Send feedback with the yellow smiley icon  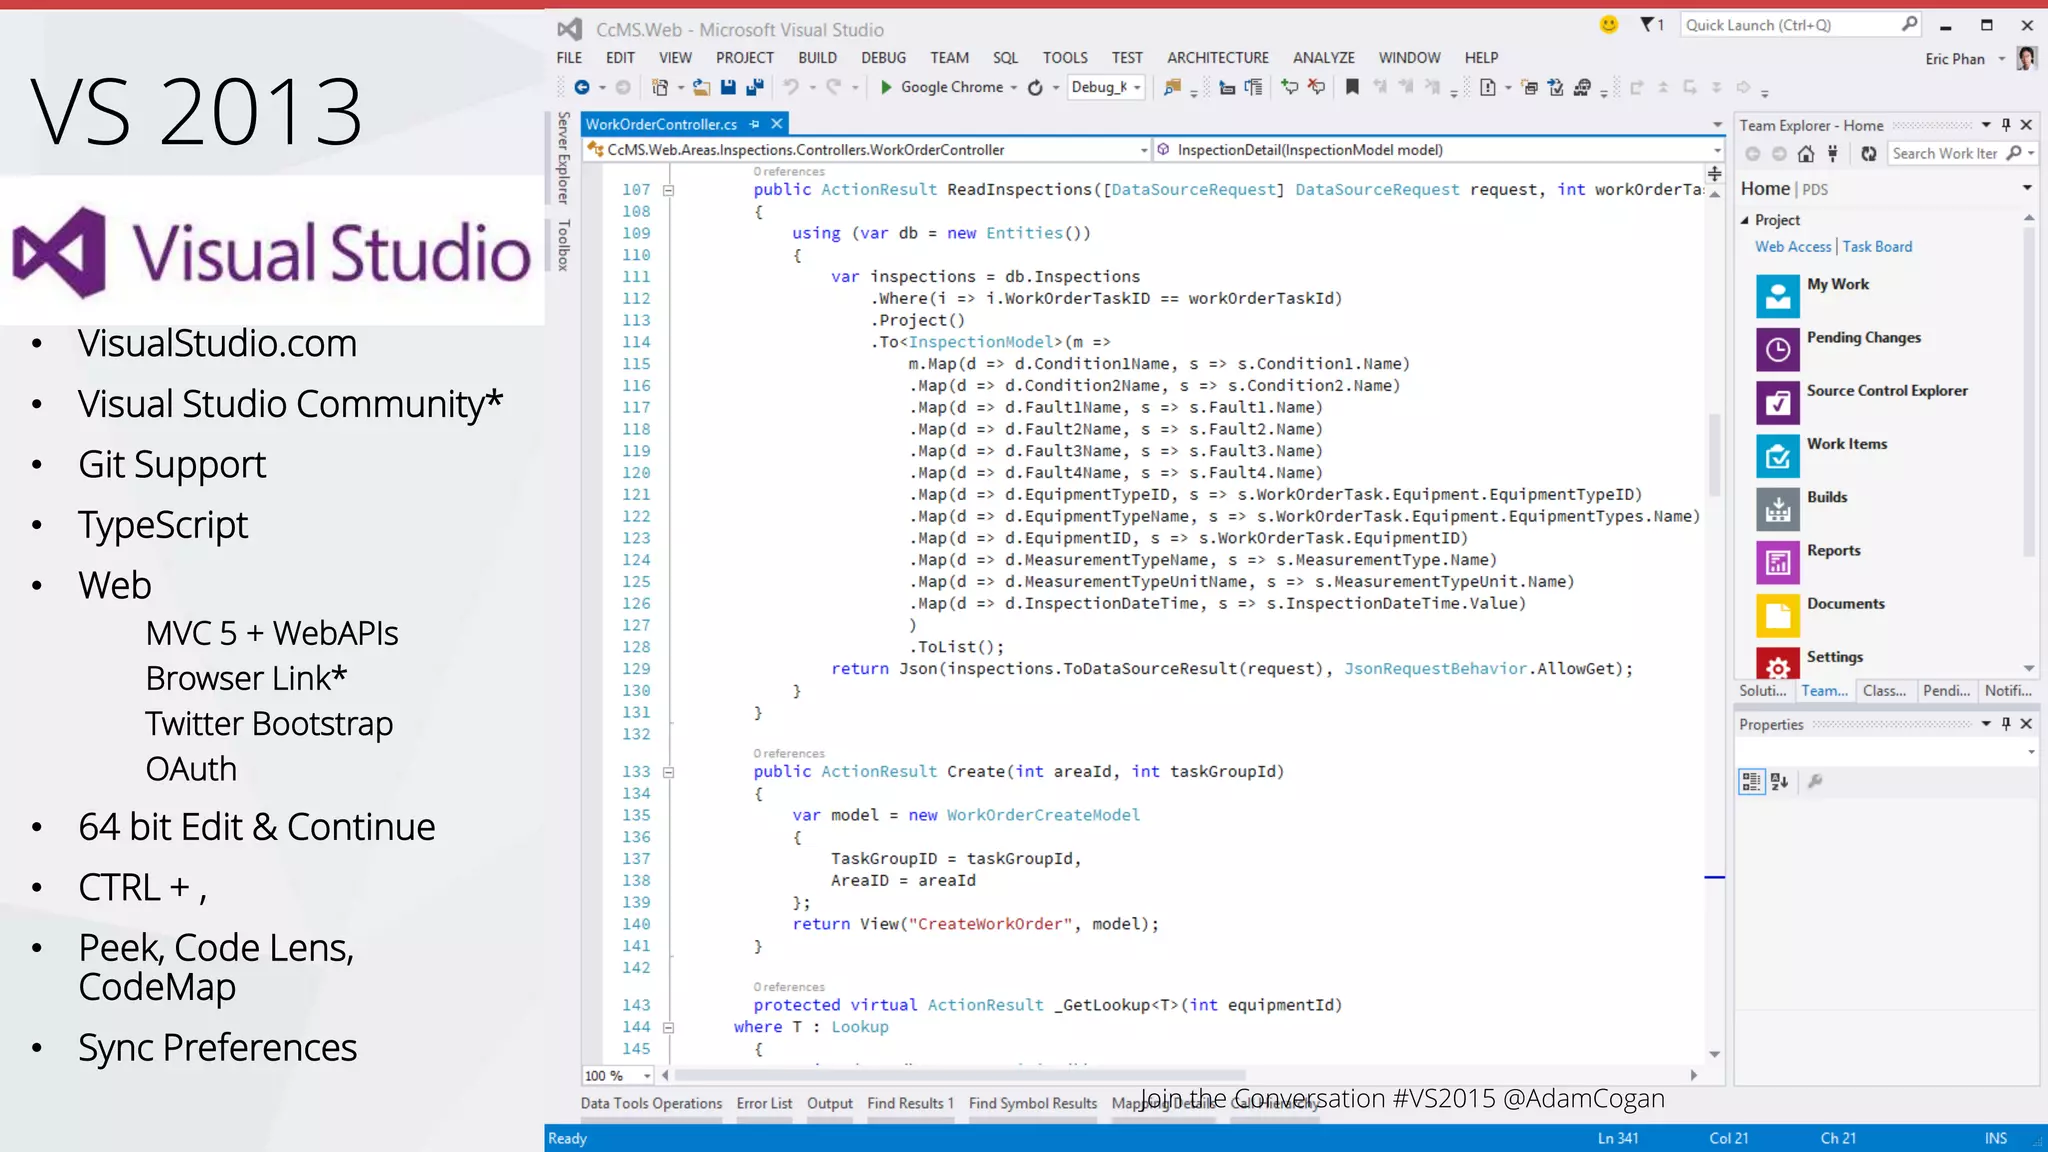click(x=1609, y=24)
